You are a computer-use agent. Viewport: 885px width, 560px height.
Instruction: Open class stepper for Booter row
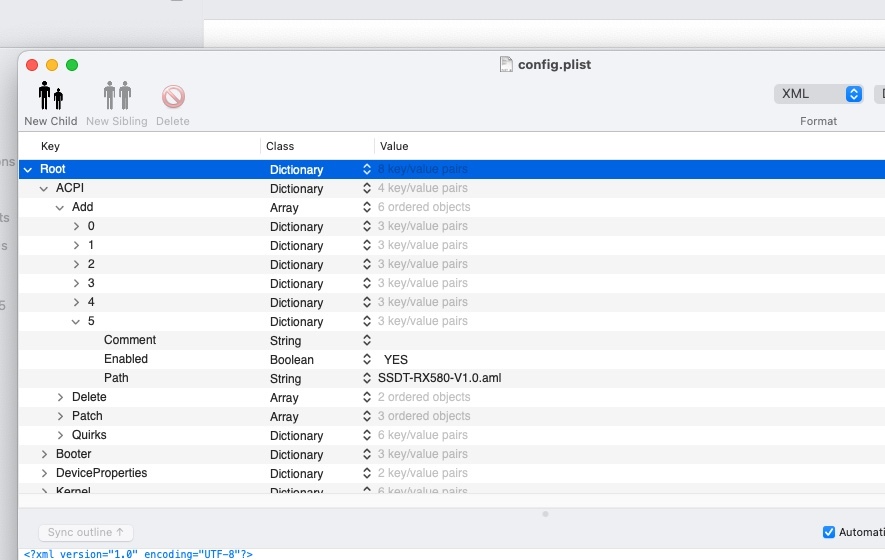pyautogui.click(x=367, y=454)
